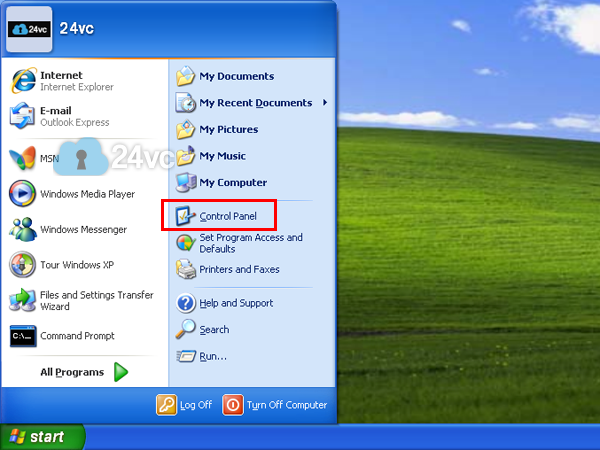Open Printers and Faxes icon
This screenshot has height=450, width=600.
(x=186, y=269)
